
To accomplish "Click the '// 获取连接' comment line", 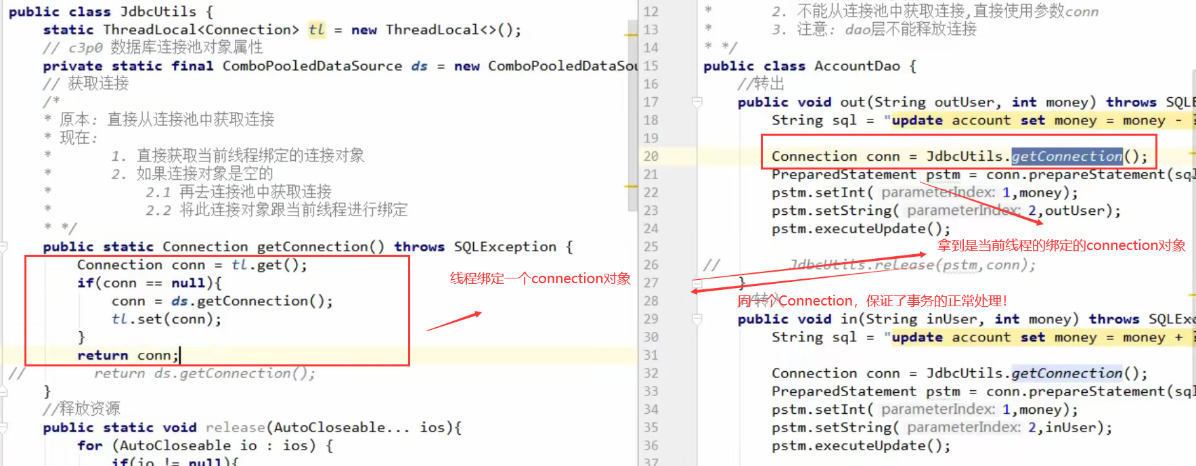I will pos(85,85).
